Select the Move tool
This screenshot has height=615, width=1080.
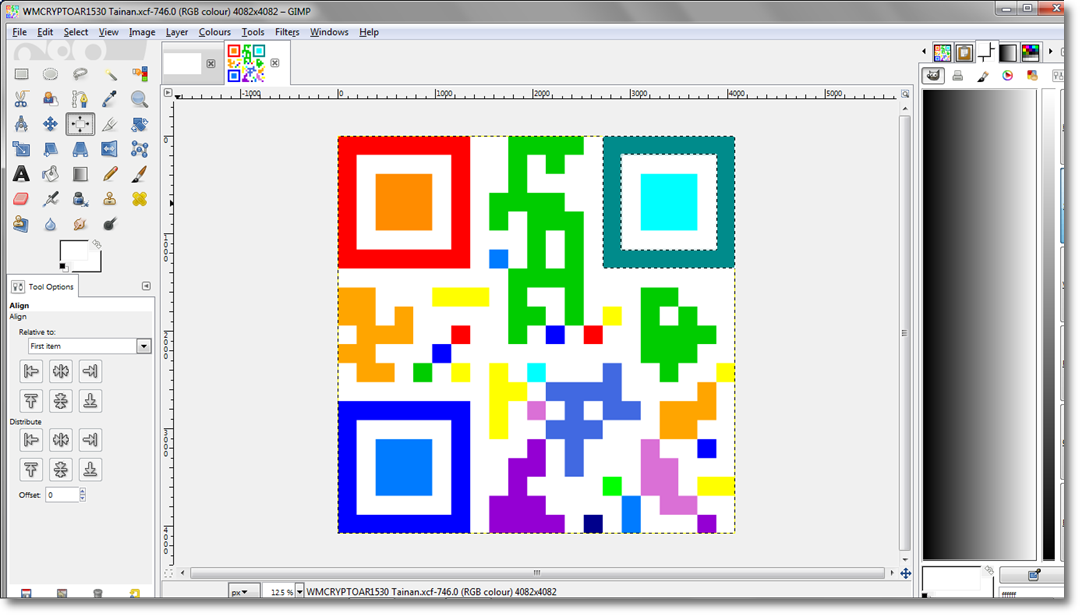pos(50,124)
